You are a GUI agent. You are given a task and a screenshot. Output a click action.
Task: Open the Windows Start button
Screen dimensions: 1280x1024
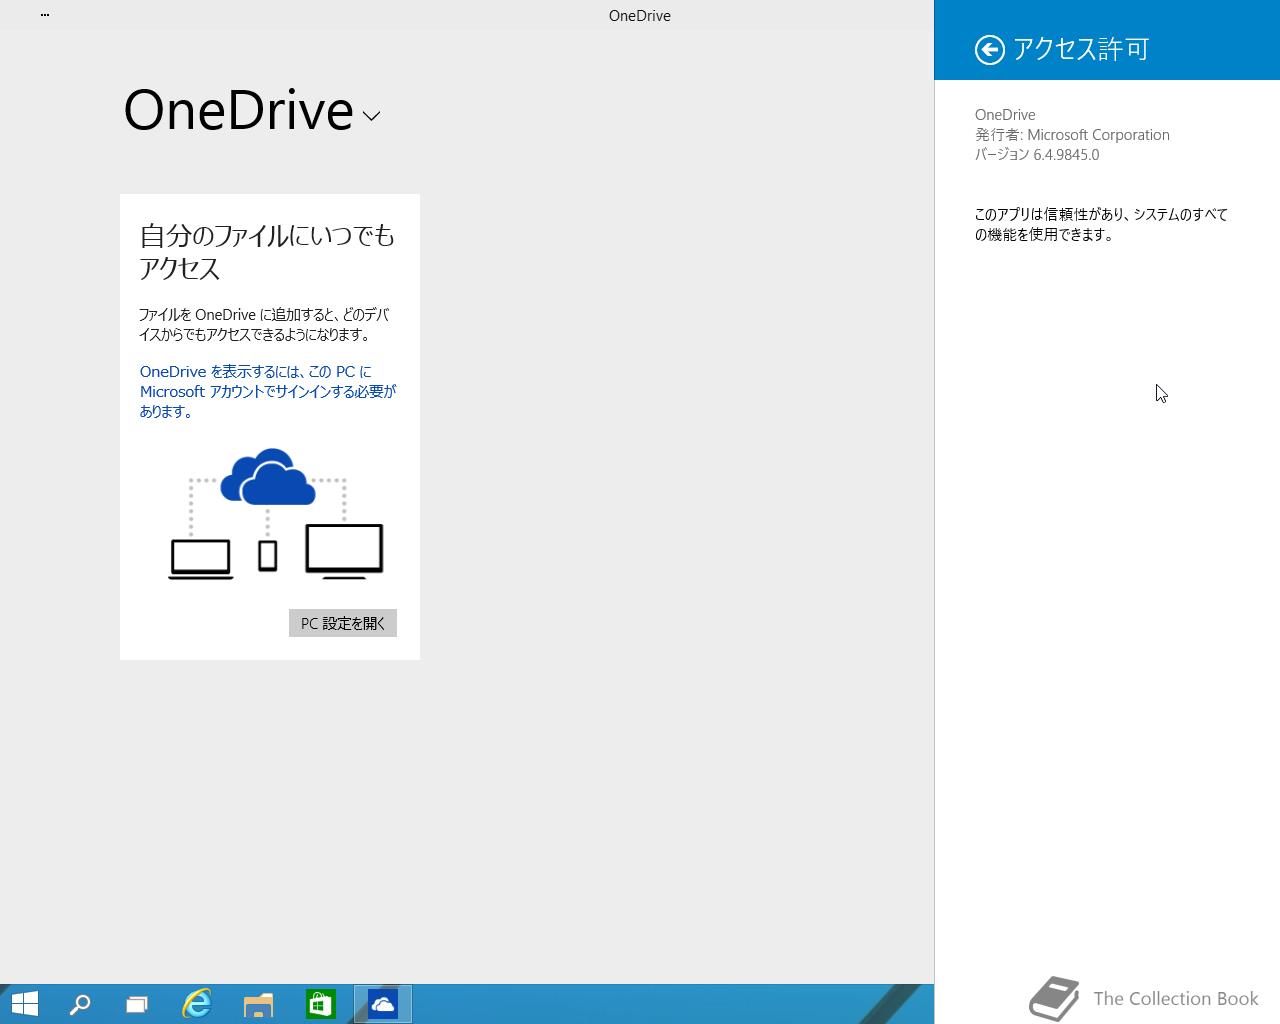tap(24, 1004)
